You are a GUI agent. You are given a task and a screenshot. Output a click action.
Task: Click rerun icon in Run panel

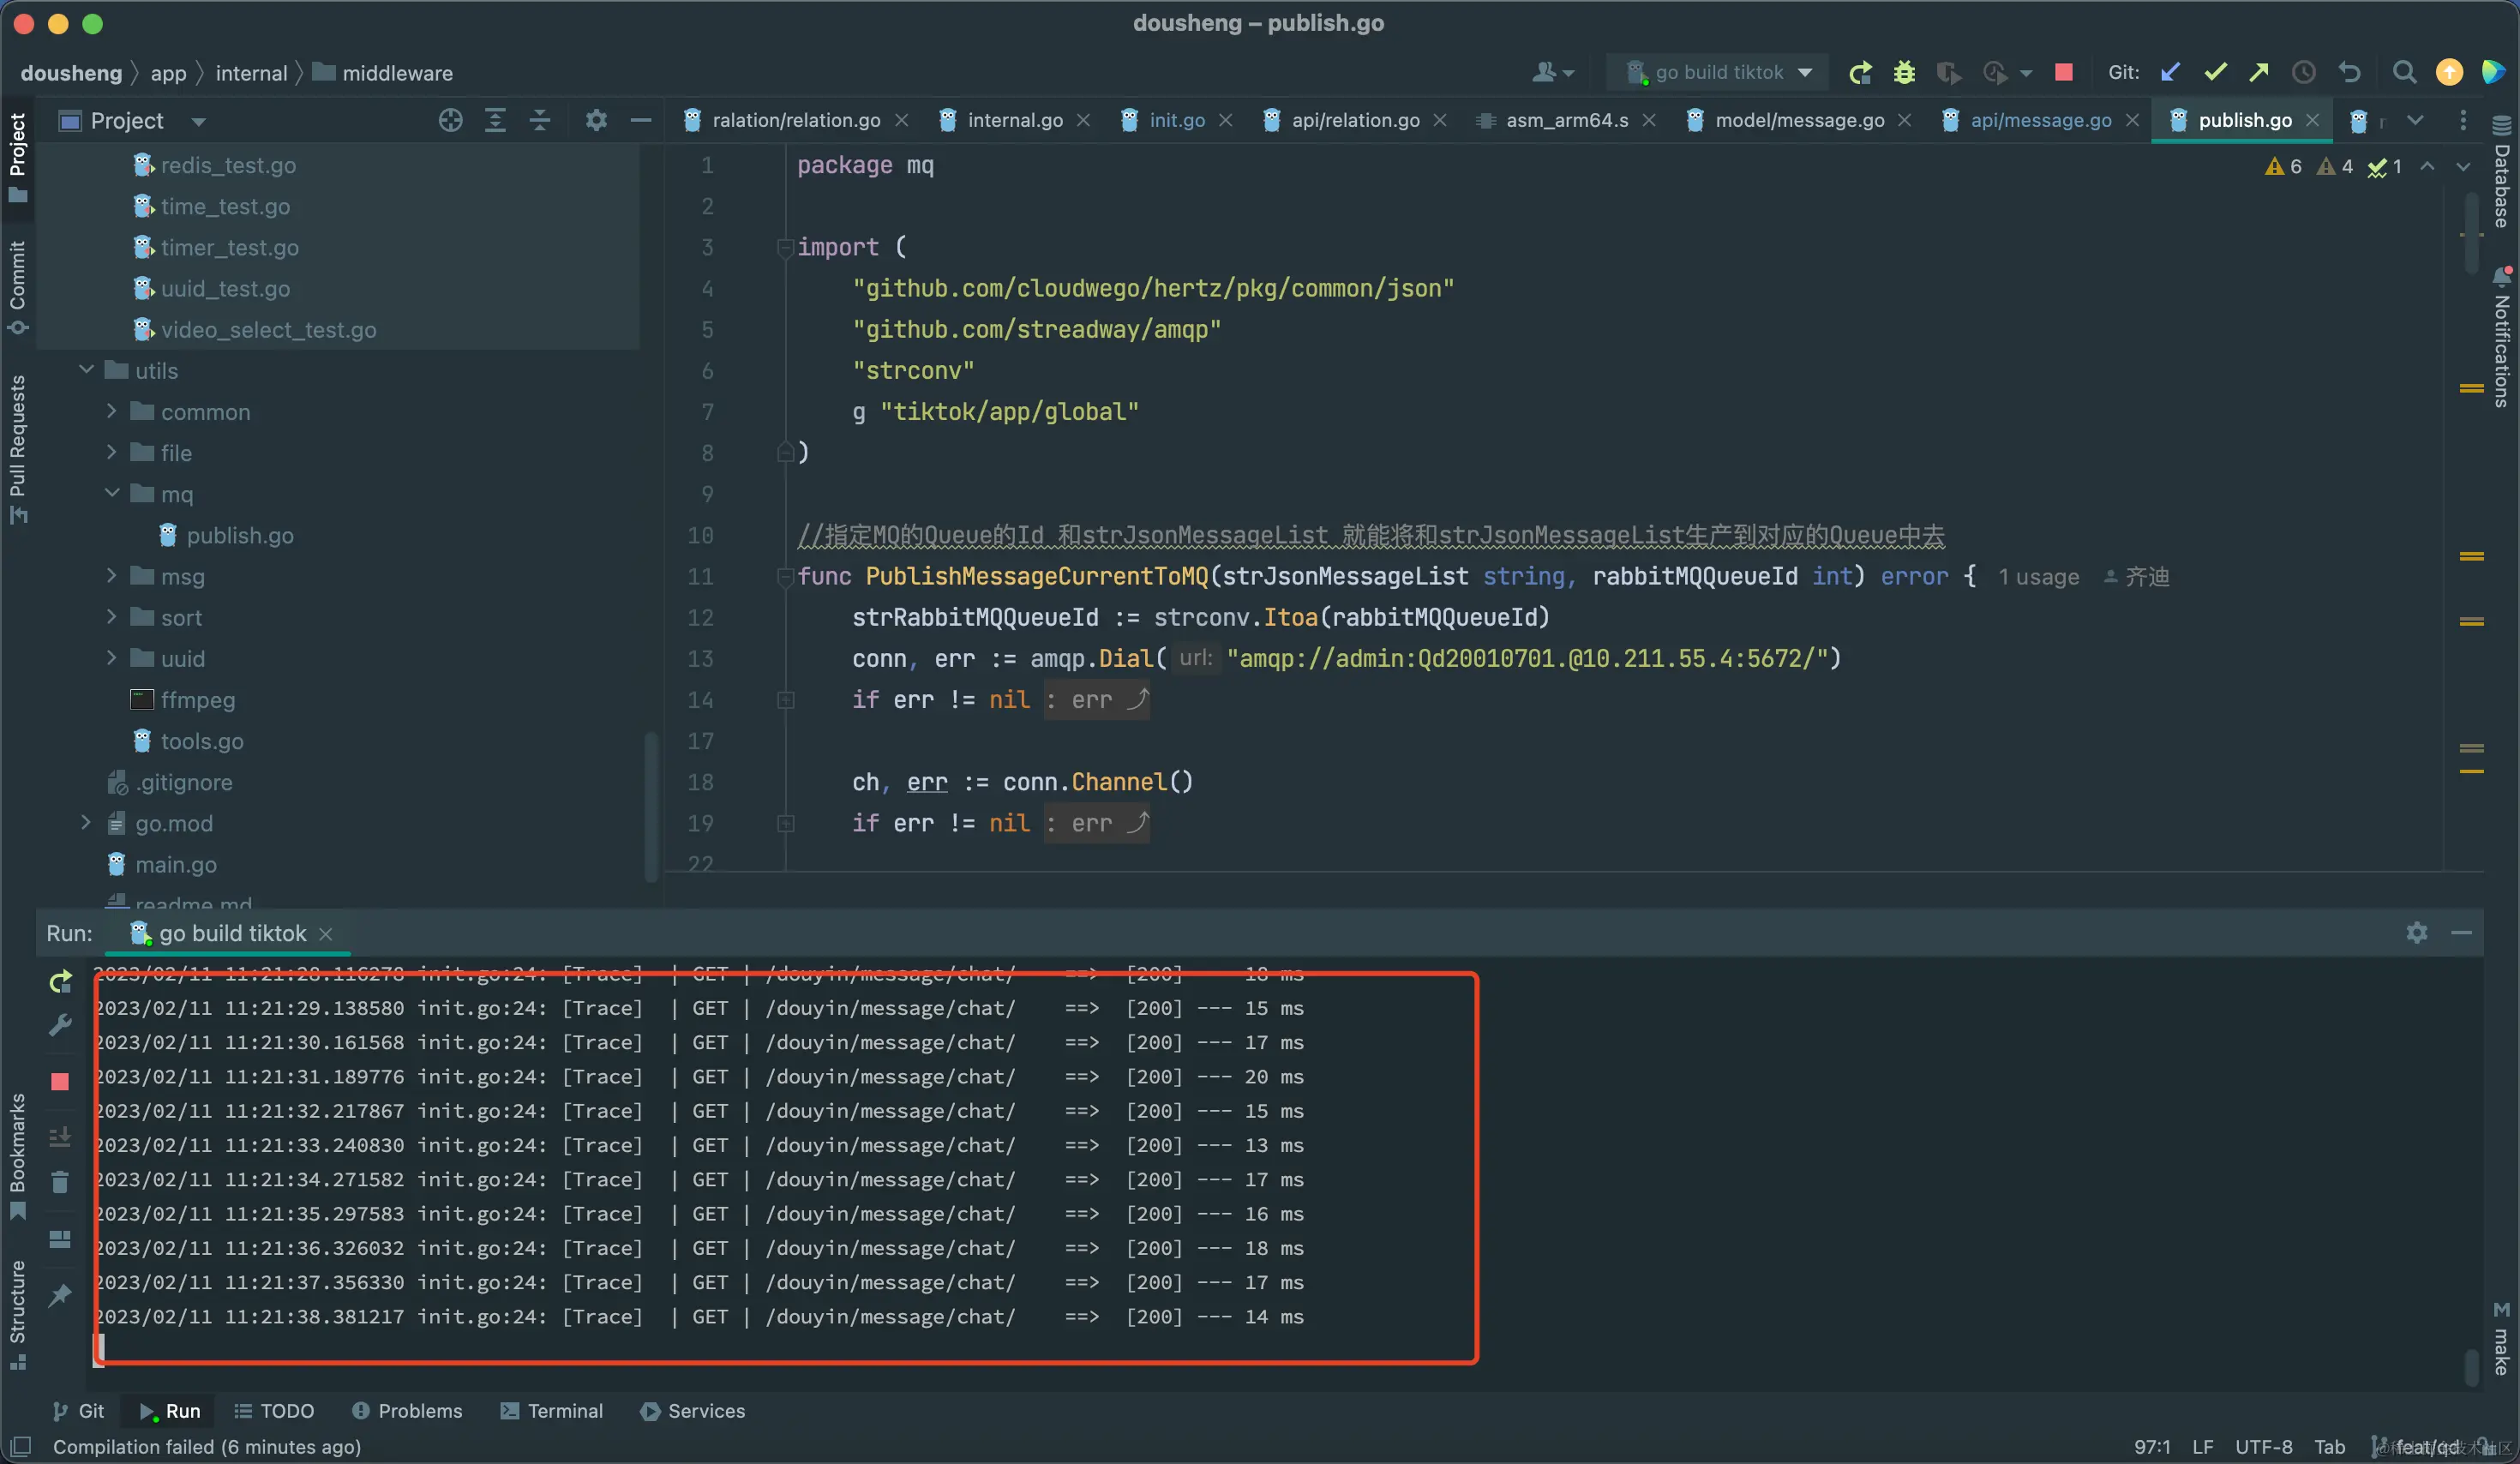60,982
